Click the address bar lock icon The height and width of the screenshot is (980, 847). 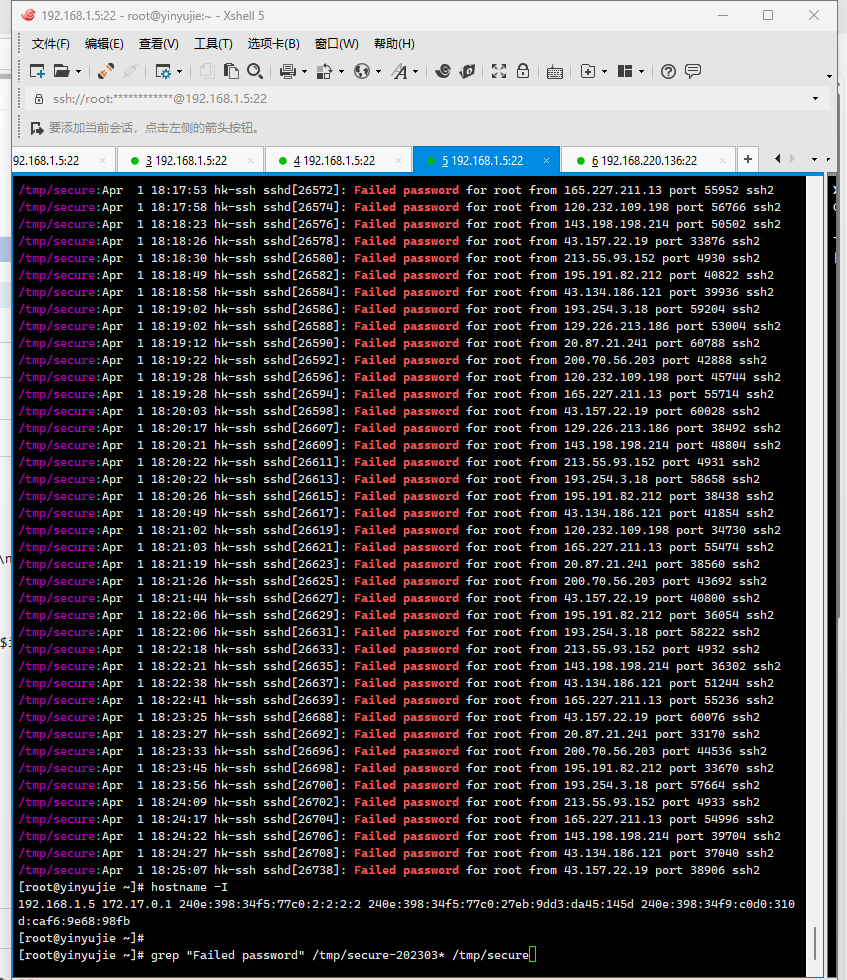pos(39,99)
